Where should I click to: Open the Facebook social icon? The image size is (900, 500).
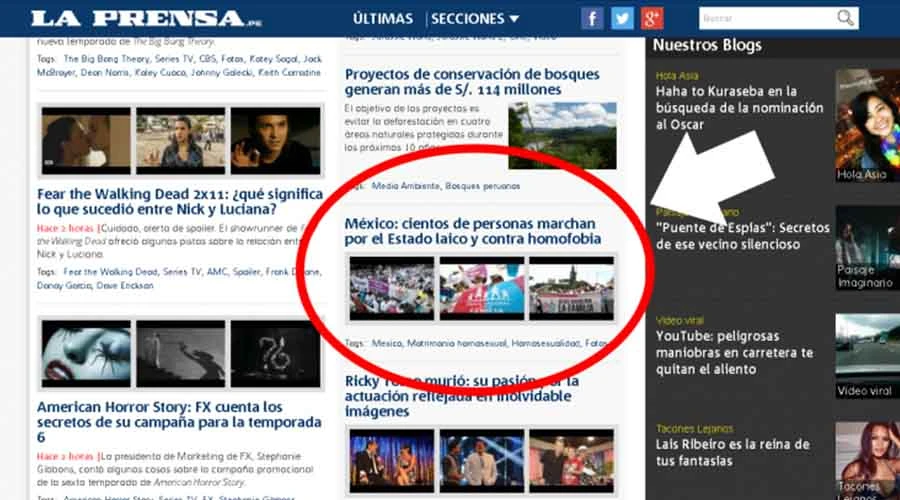pos(592,18)
